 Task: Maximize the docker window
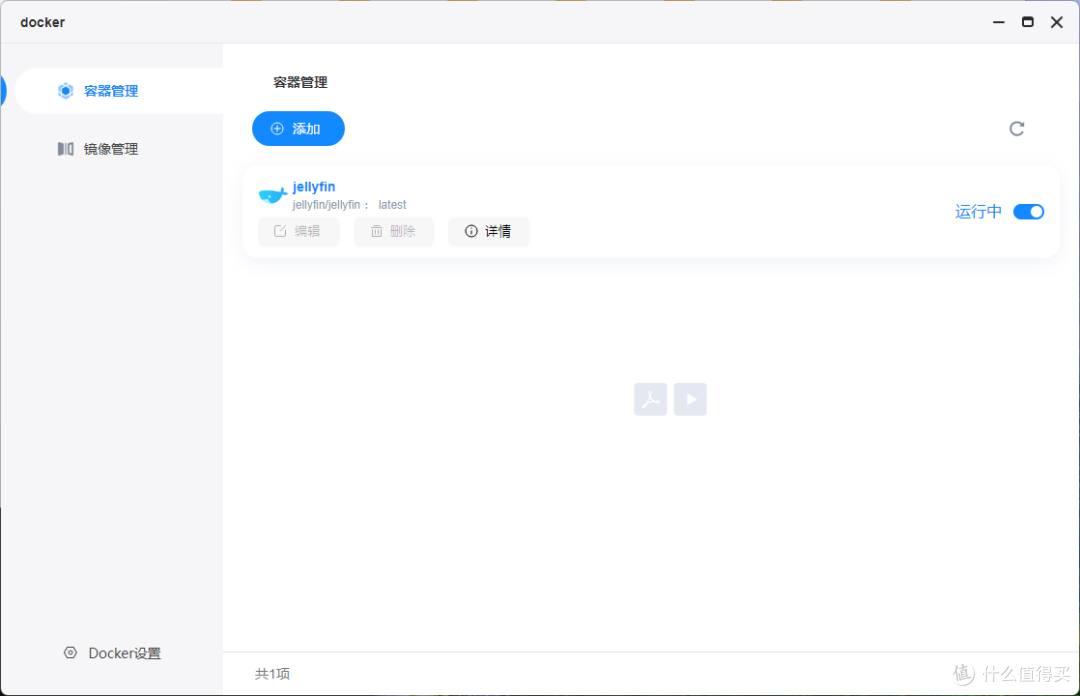[x=1028, y=22]
